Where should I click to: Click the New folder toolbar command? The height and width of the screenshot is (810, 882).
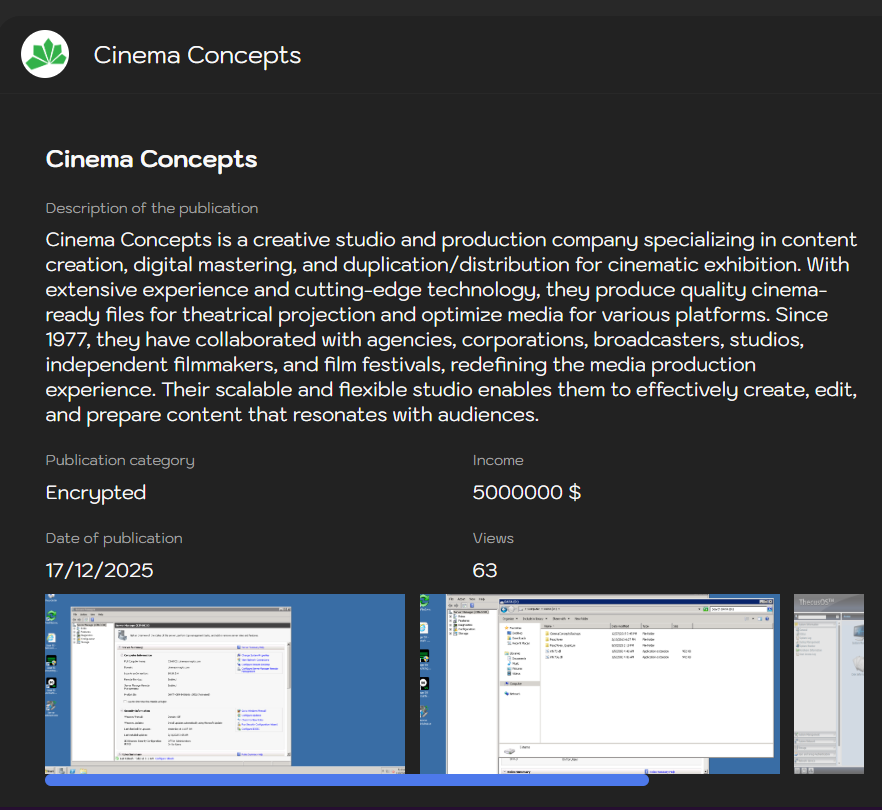(582, 618)
